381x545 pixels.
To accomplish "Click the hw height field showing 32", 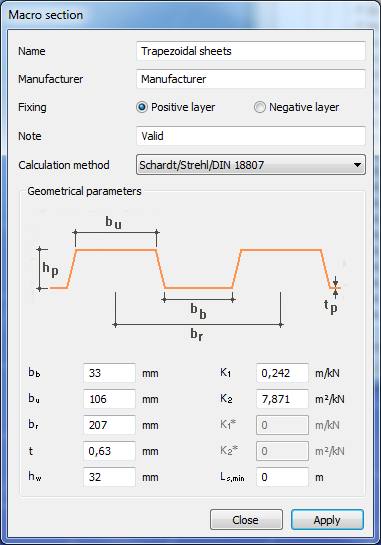I will 109,477.
